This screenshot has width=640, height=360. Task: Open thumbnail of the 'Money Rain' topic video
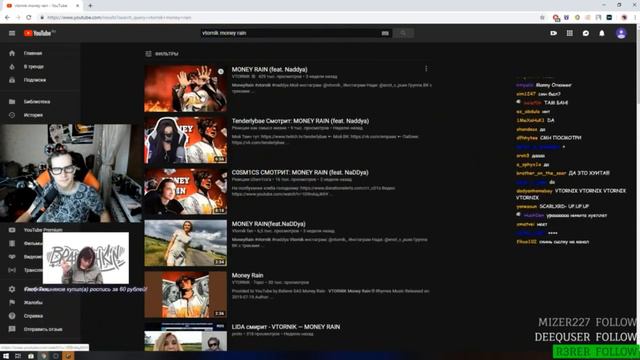click(185, 294)
